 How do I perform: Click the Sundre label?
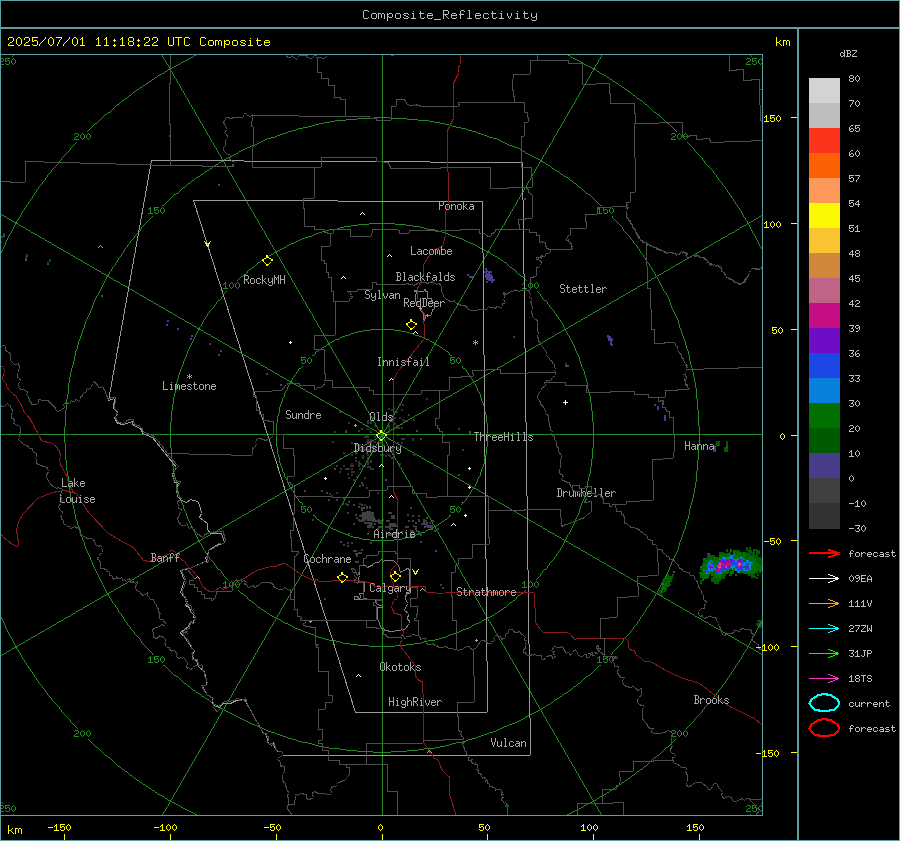click(x=303, y=414)
